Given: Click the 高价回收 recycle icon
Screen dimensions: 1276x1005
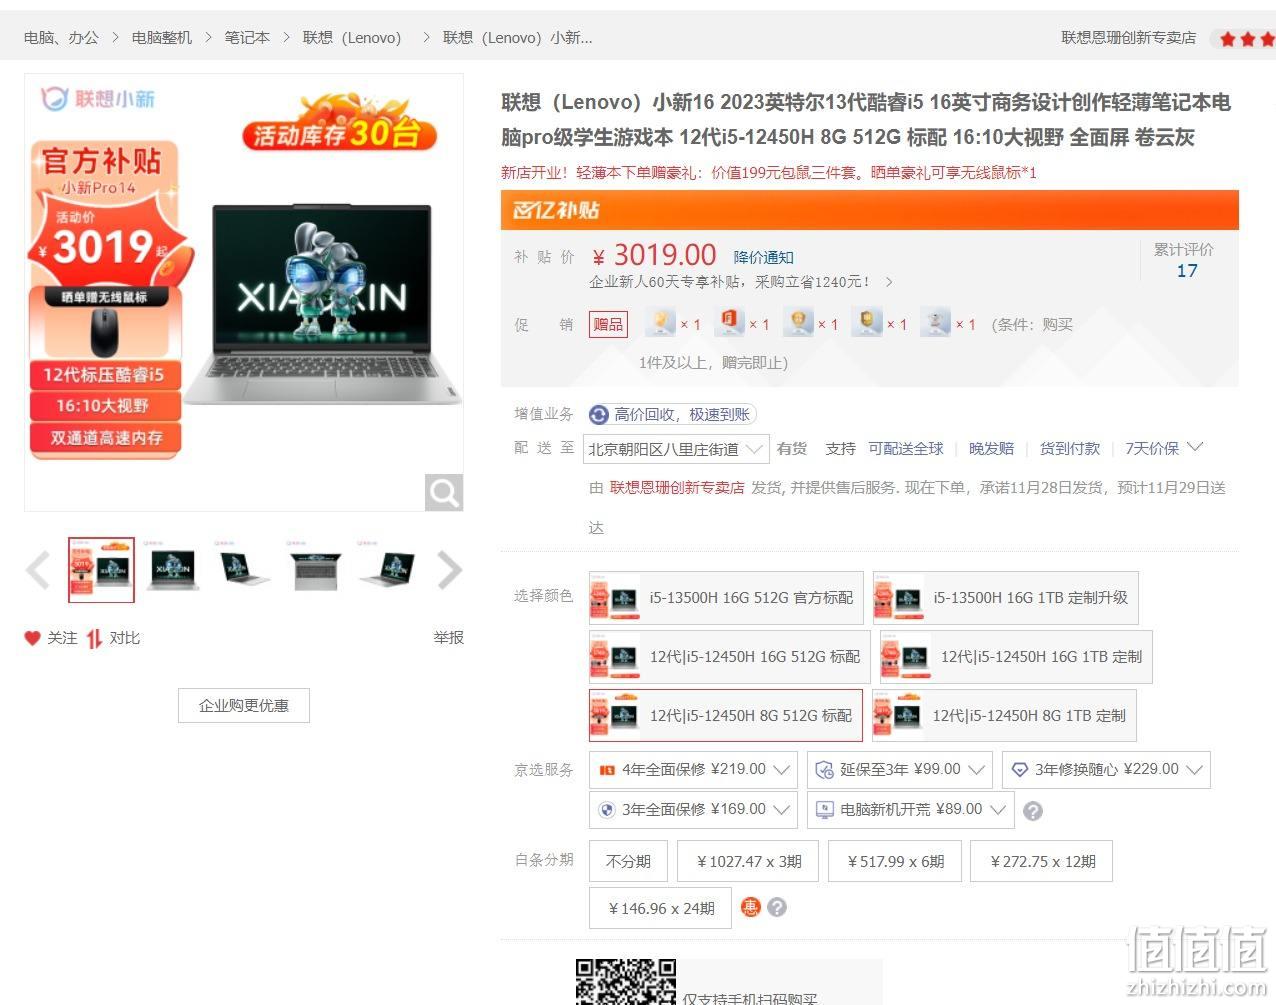Looking at the screenshot, I should (x=599, y=415).
